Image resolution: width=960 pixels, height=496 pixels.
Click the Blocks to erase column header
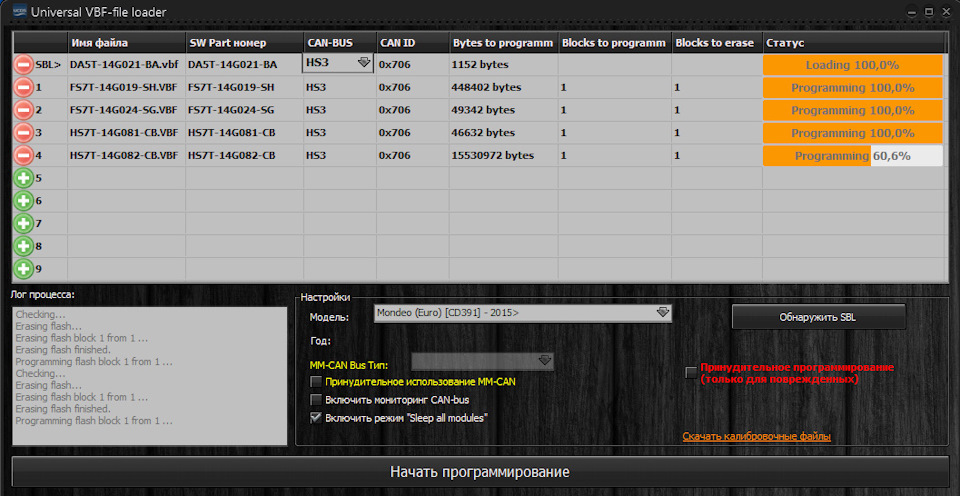coord(717,43)
